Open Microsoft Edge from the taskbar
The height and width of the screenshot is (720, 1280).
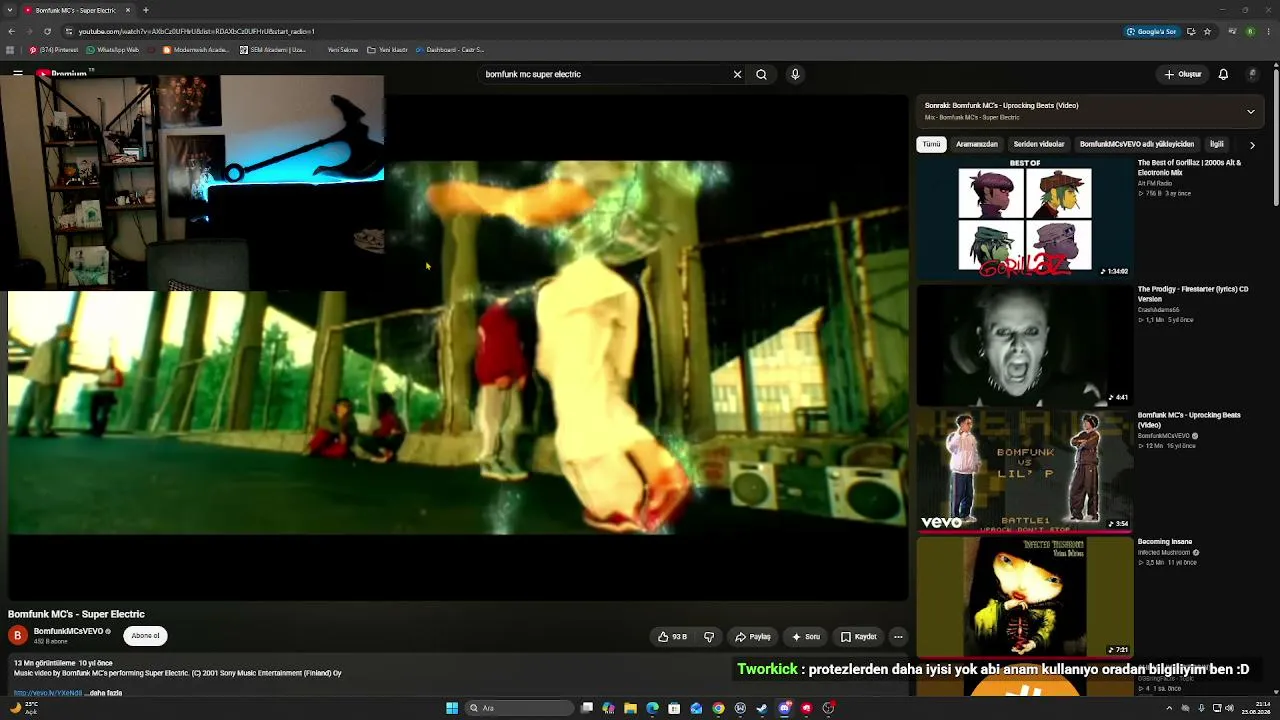click(652, 708)
